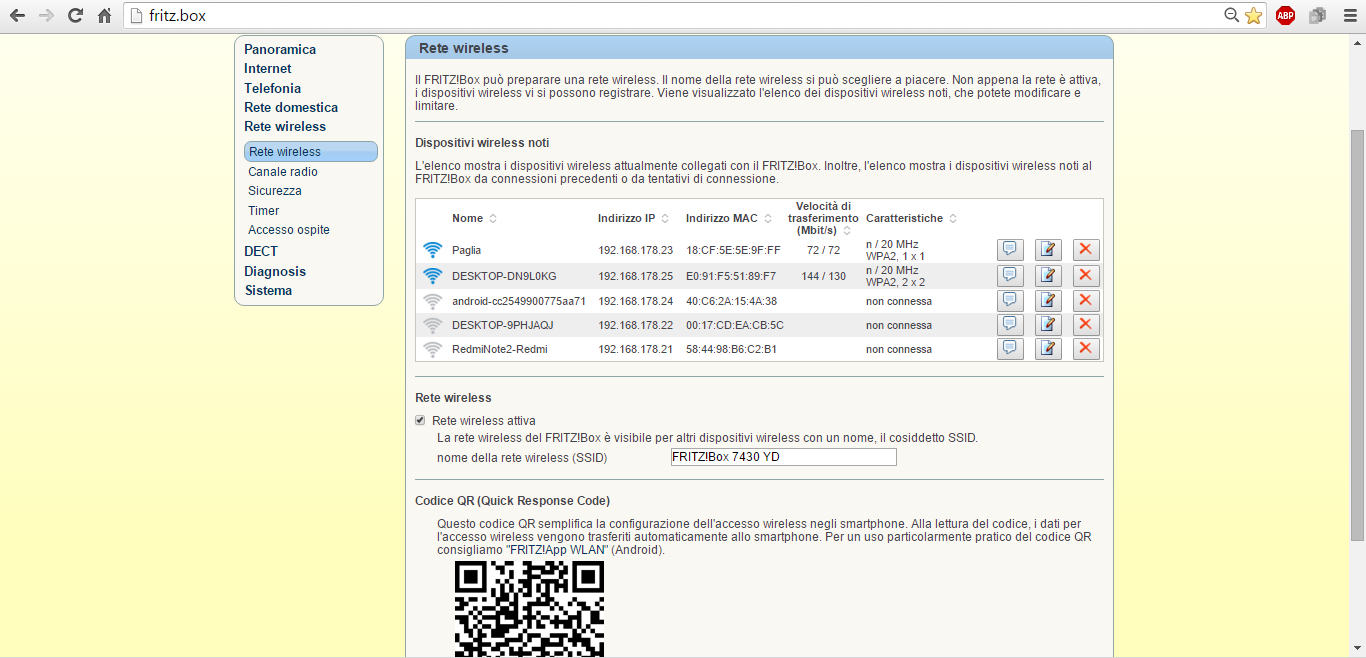Open the Sicurezza submenu item
1366x658 pixels.
pos(275,191)
